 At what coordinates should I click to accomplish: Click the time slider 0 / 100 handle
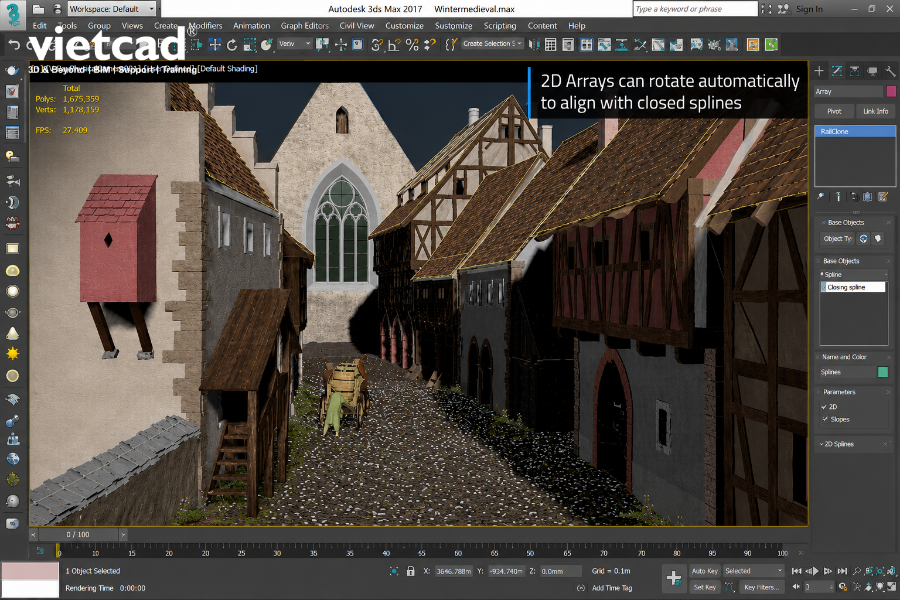coord(77,535)
